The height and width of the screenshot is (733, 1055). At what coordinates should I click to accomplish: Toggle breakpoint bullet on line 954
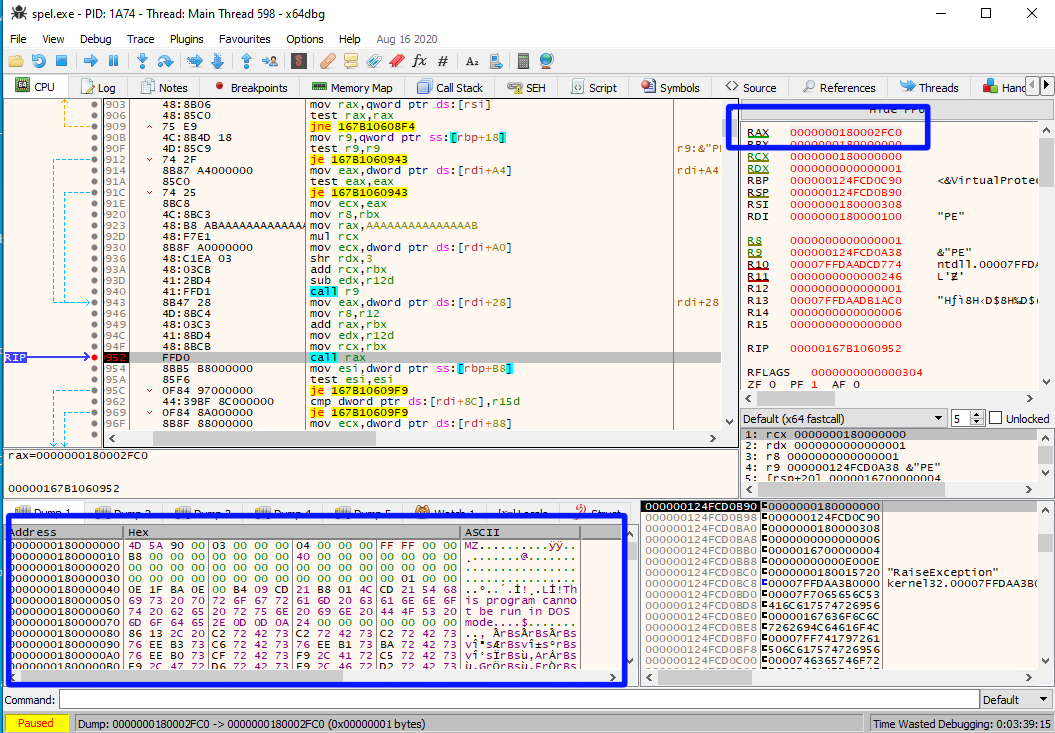pyautogui.click(x=95, y=368)
